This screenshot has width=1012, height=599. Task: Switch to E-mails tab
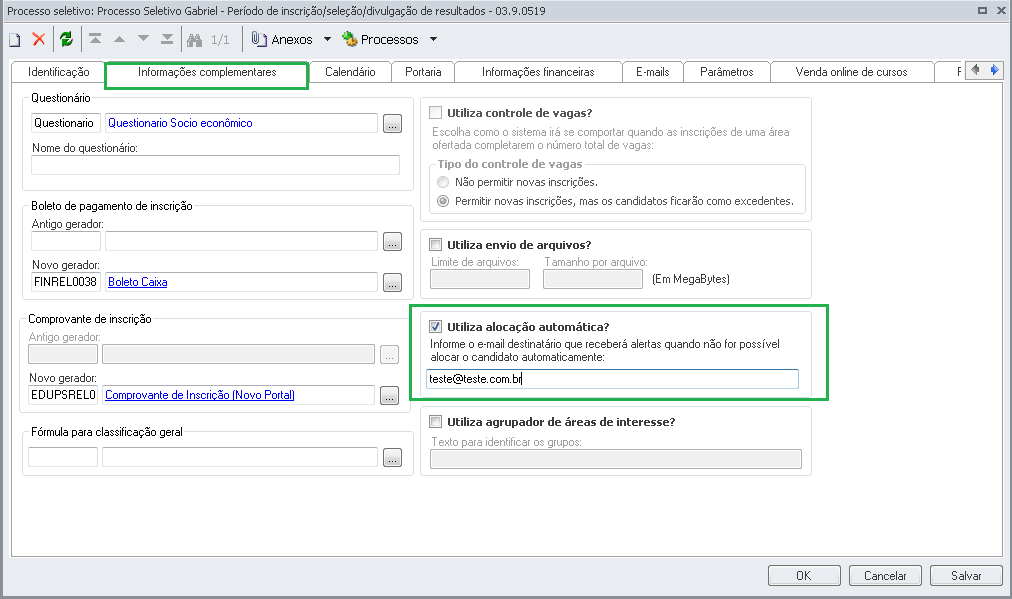653,72
